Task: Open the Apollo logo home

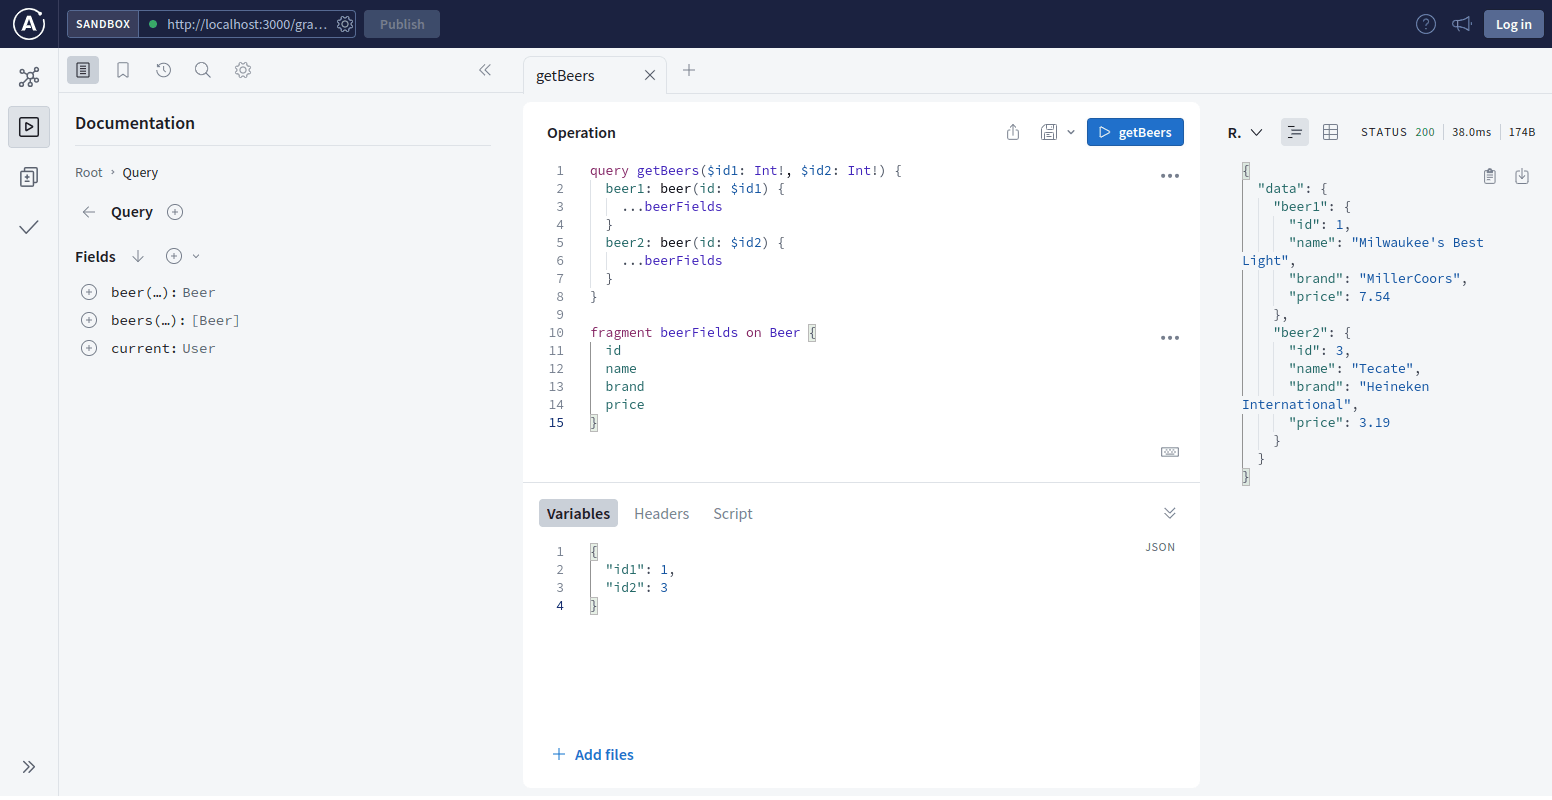Action: tap(29, 24)
